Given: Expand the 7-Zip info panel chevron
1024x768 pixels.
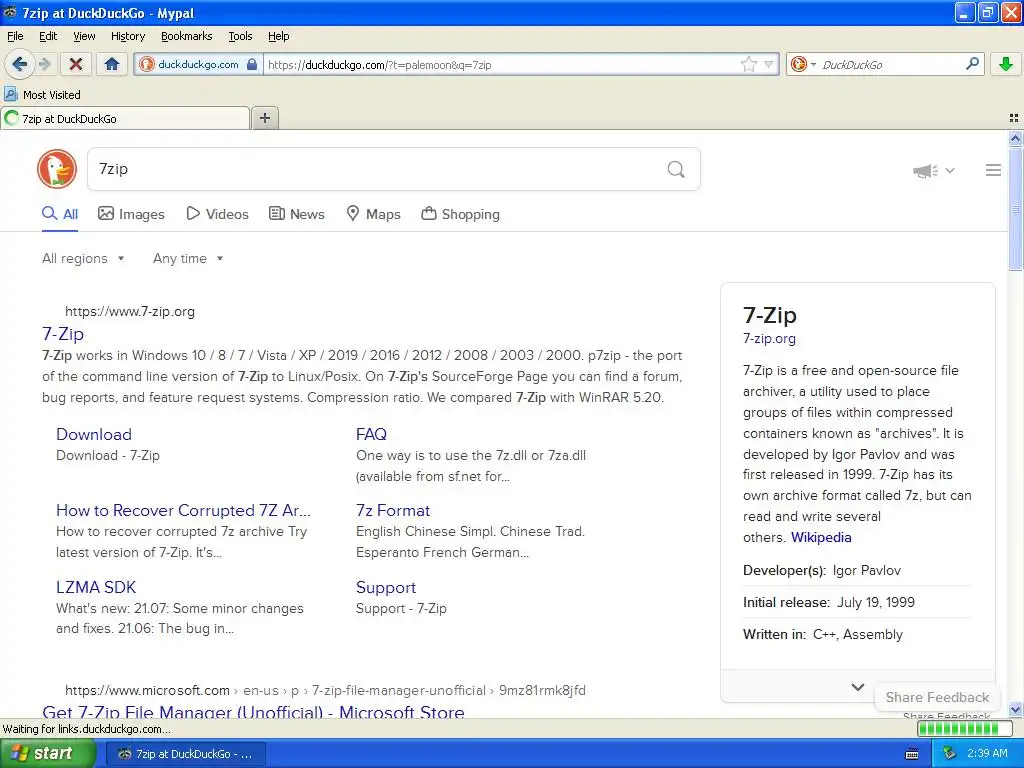Looking at the screenshot, I should coord(857,687).
